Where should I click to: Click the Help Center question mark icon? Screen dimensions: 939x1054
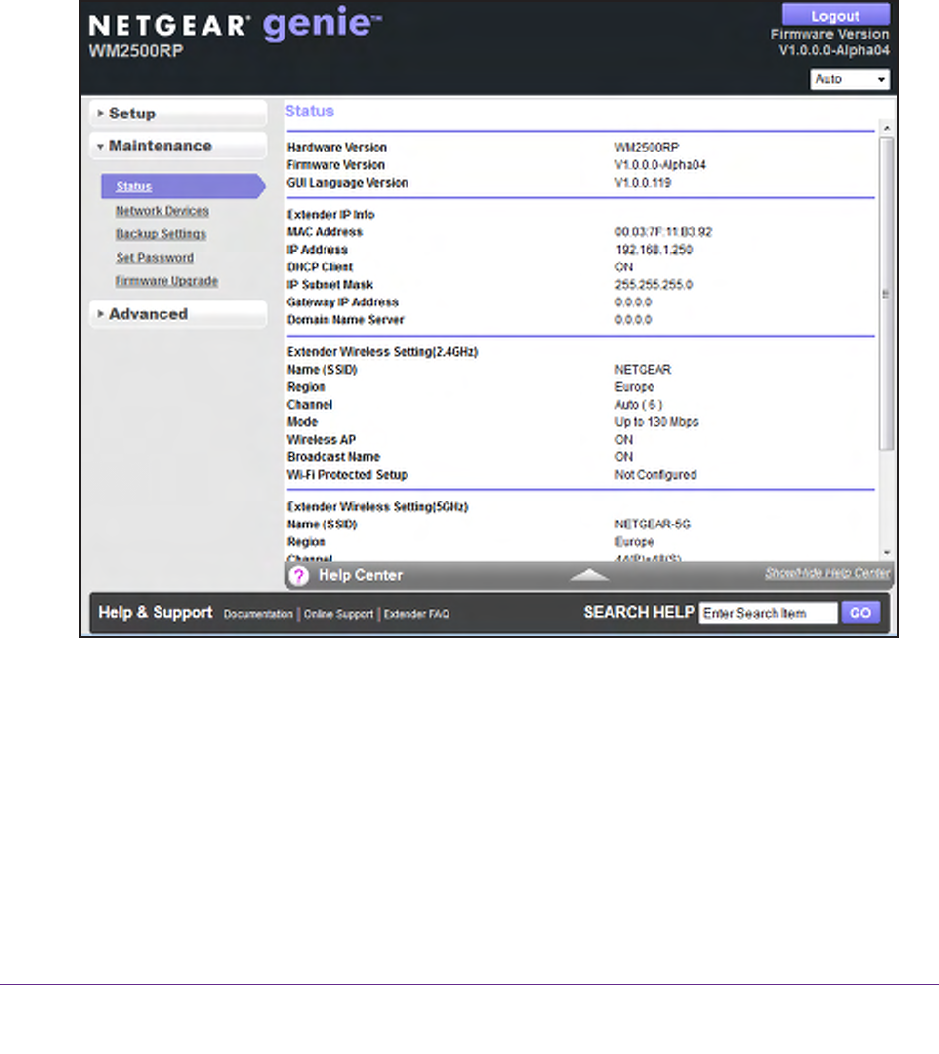(299, 575)
